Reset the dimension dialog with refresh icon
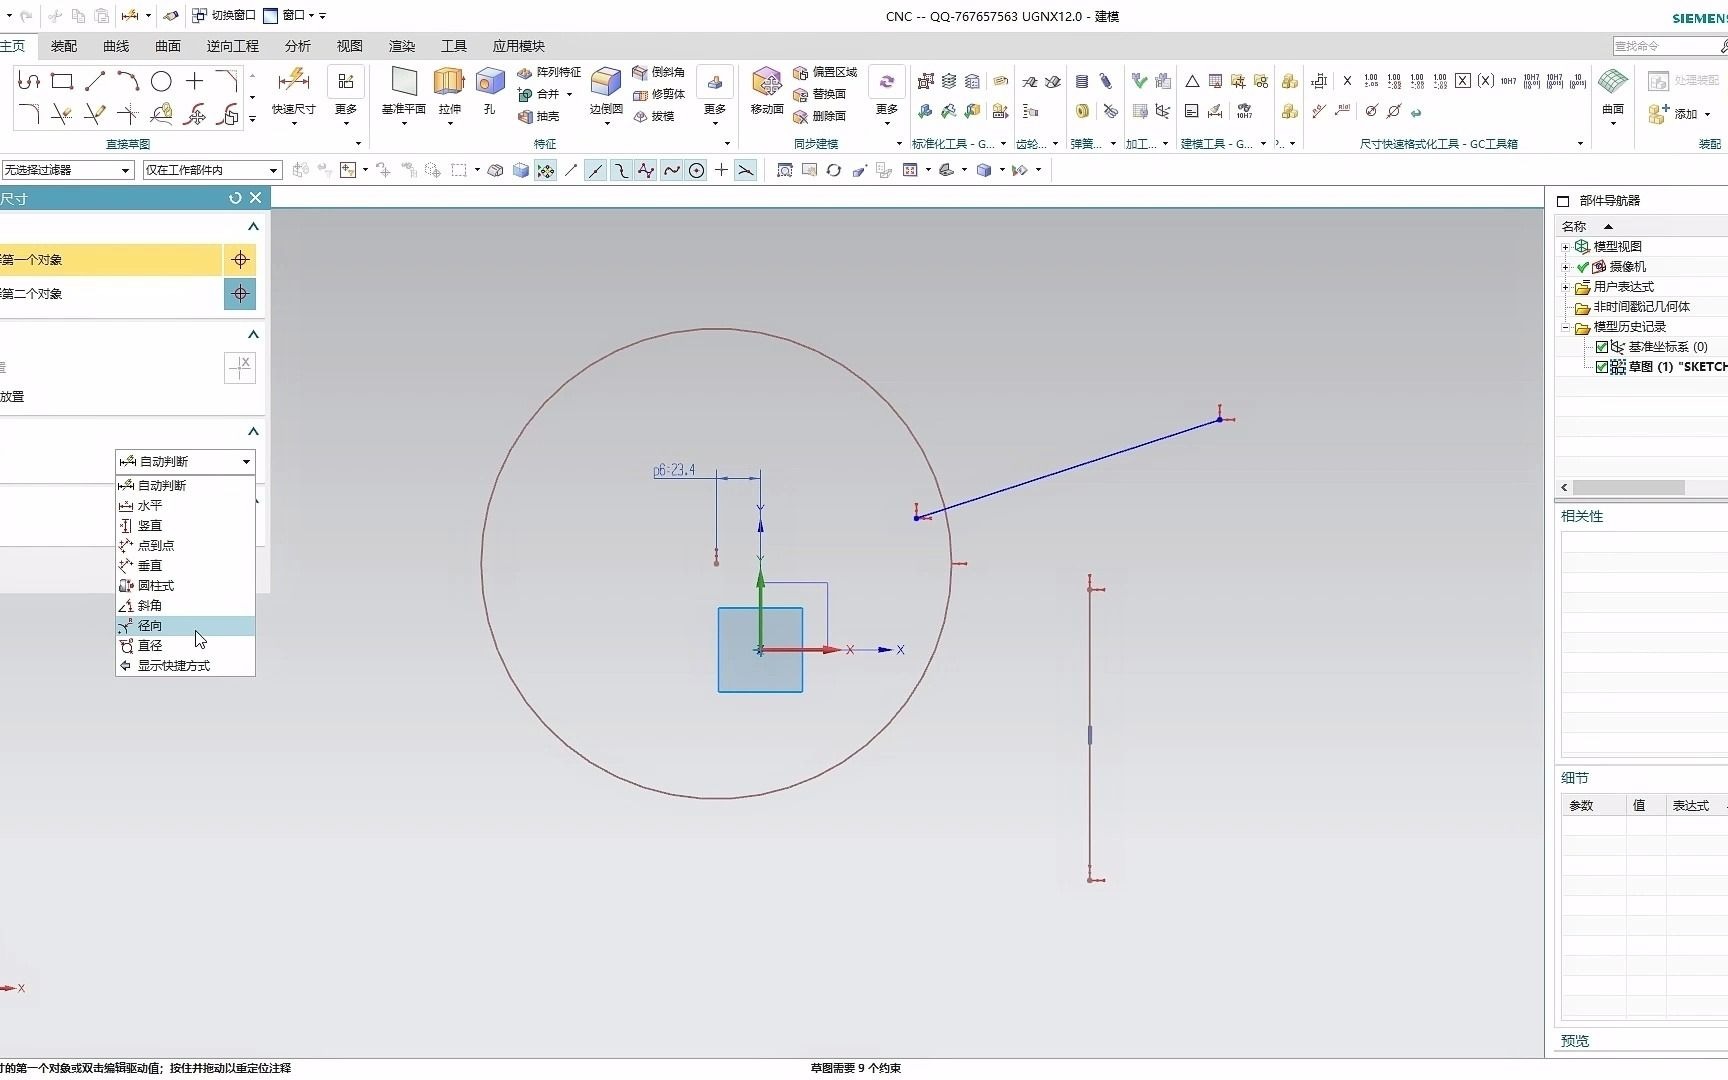The image size is (1728, 1080). pyautogui.click(x=235, y=198)
